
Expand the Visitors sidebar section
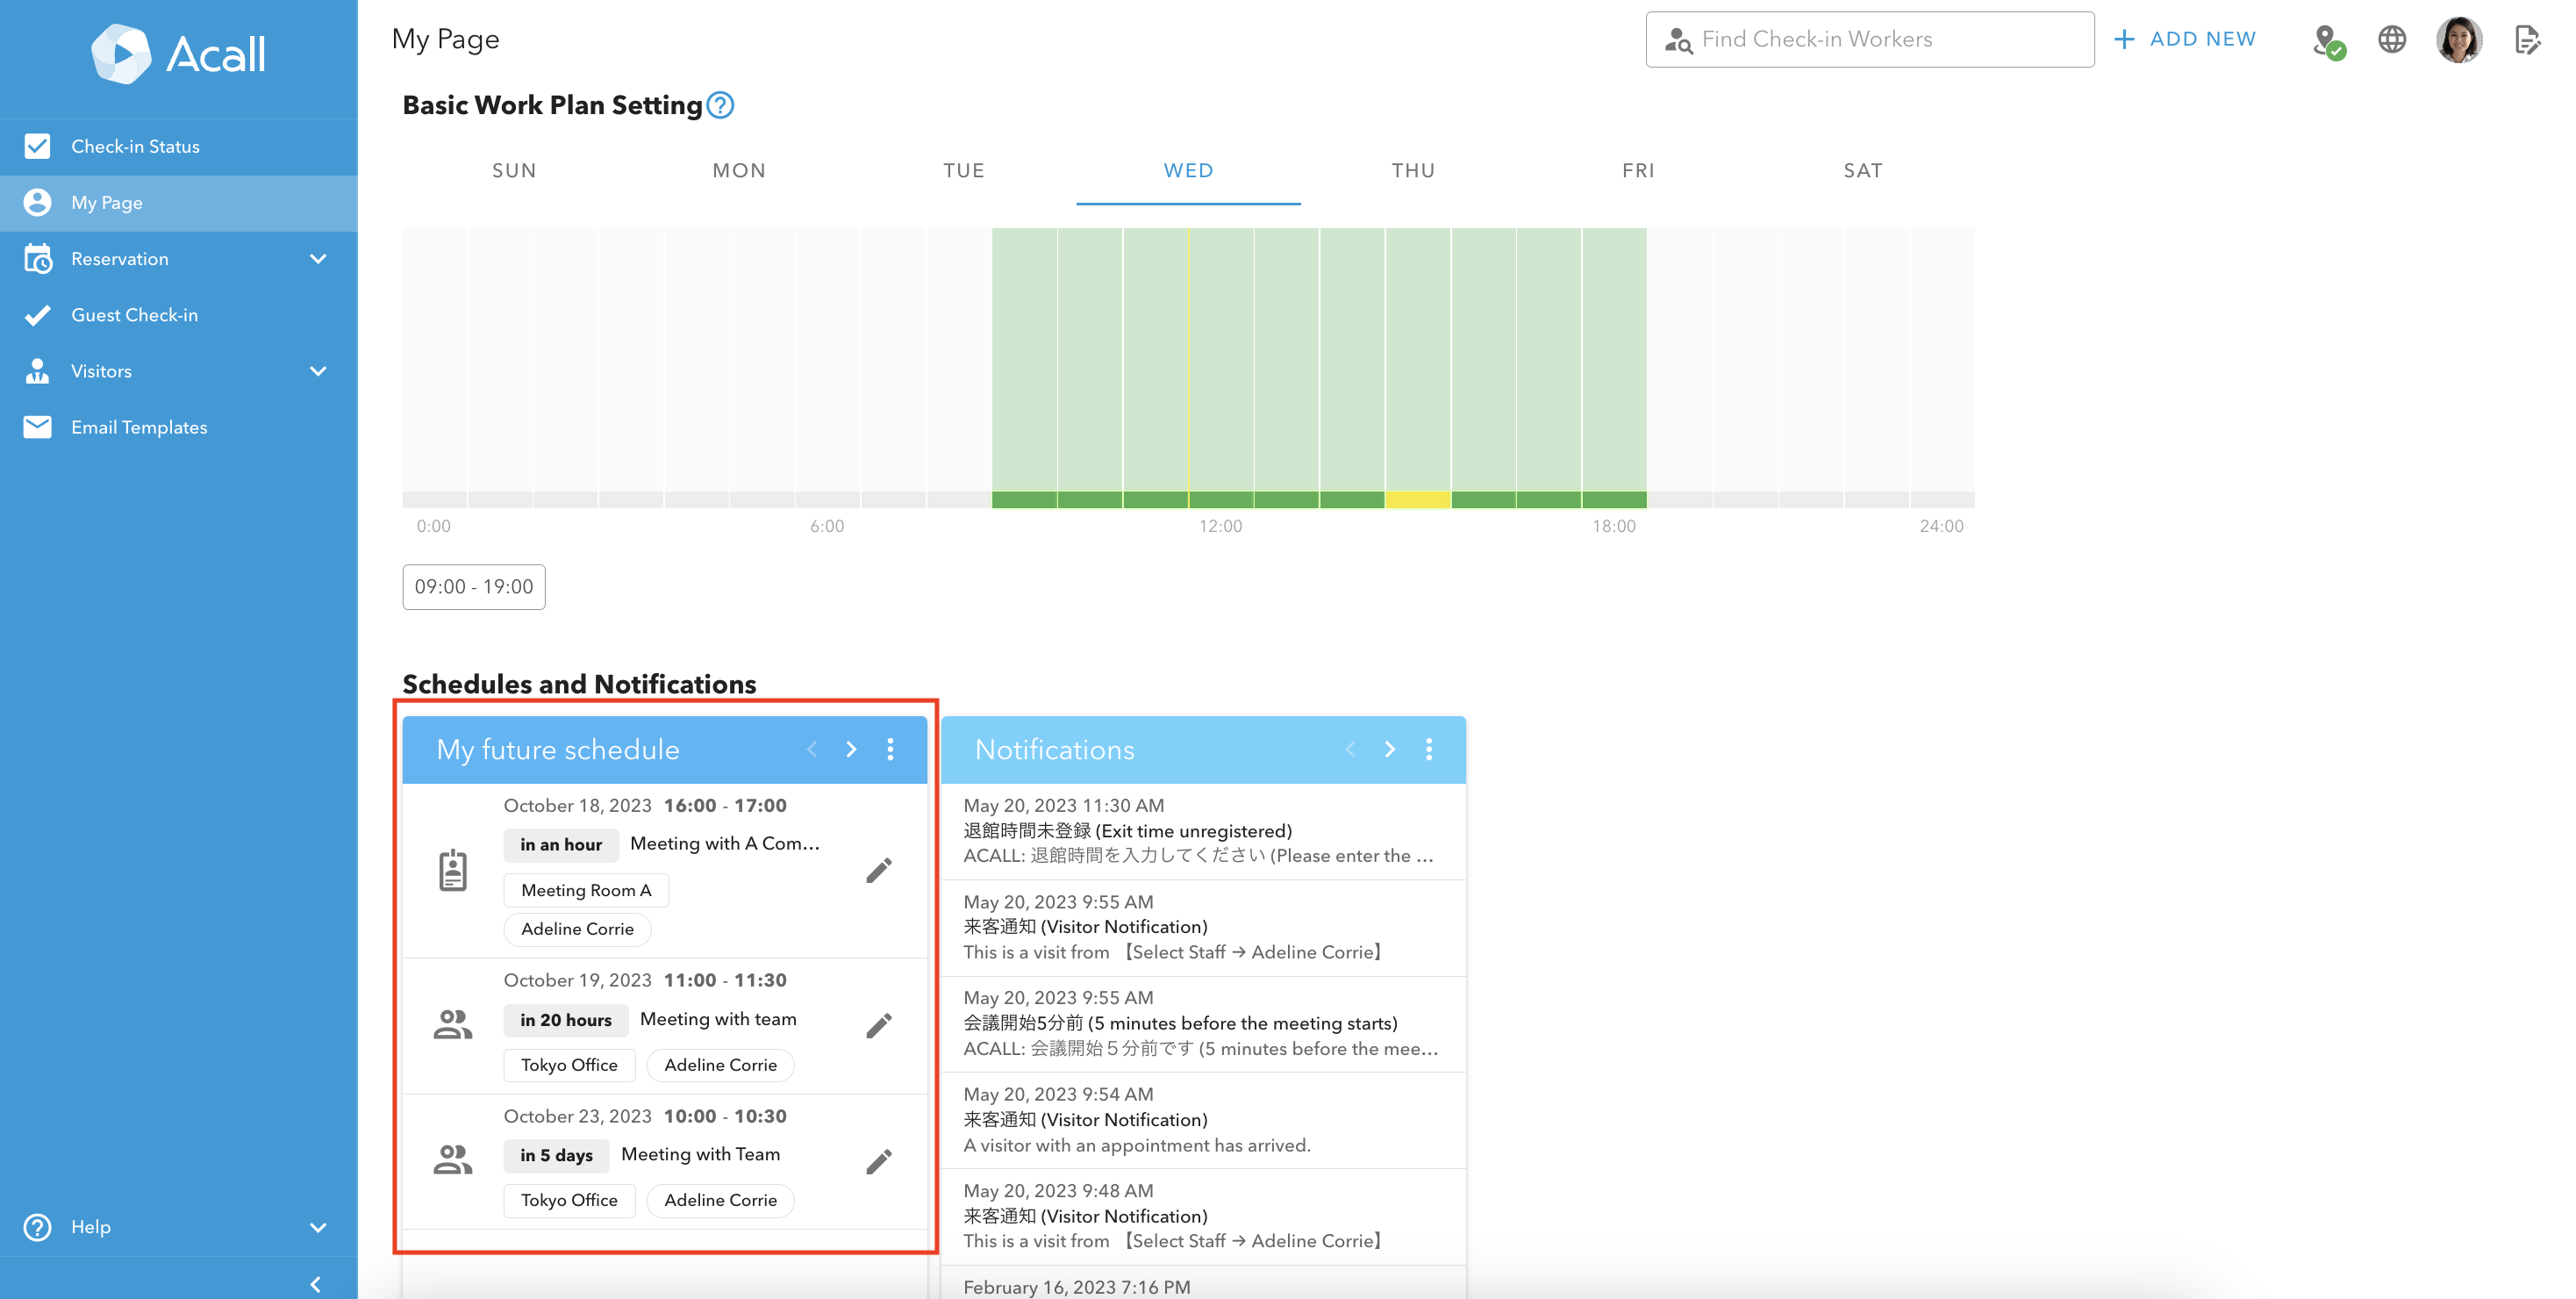pyautogui.click(x=318, y=371)
